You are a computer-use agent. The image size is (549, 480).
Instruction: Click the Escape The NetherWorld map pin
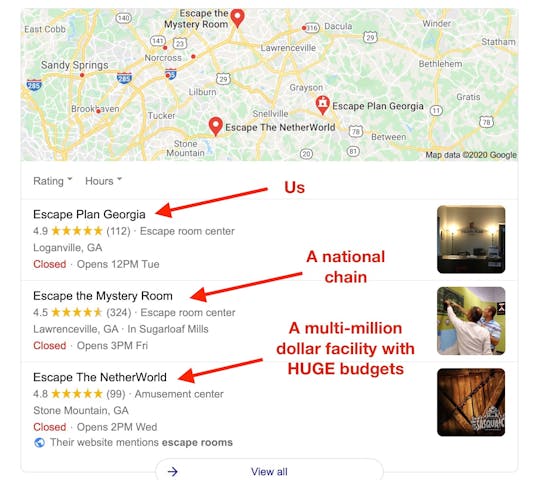[x=216, y=126]
